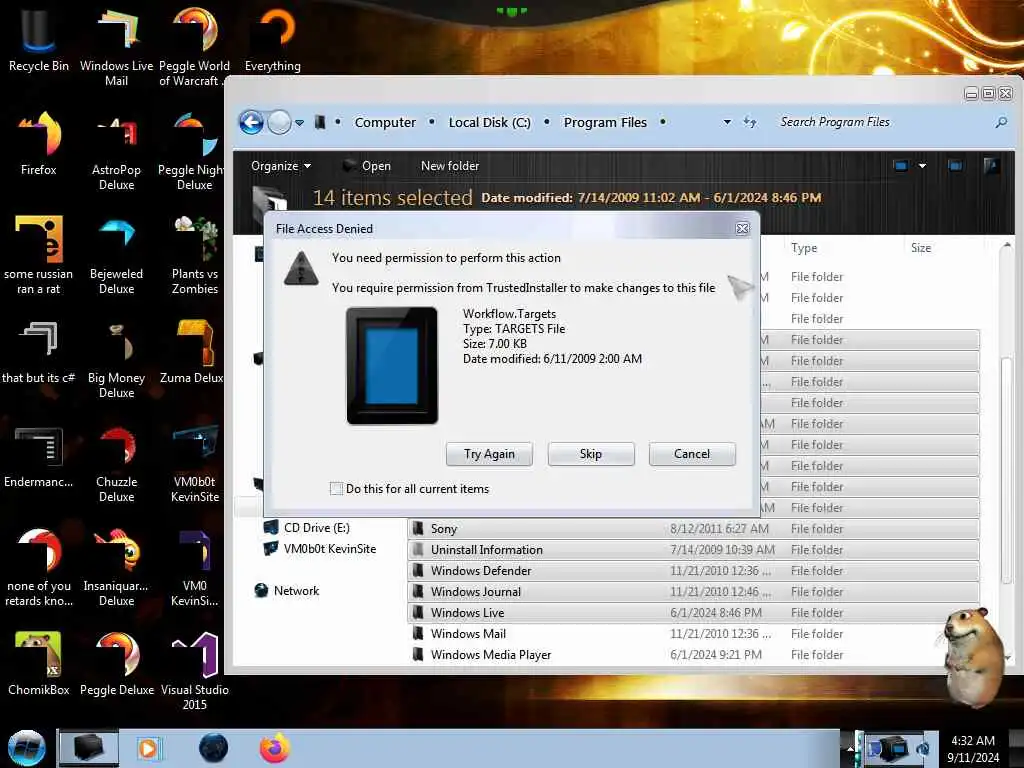The width and height of the screenshot is (1024, 768).
Task: Select VM0b0t KevinSite in navigation pane
Action: (x=320, y=549)
